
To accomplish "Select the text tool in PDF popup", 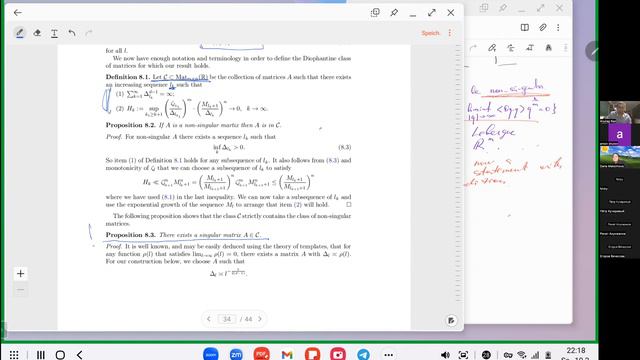I will [54, 33].
